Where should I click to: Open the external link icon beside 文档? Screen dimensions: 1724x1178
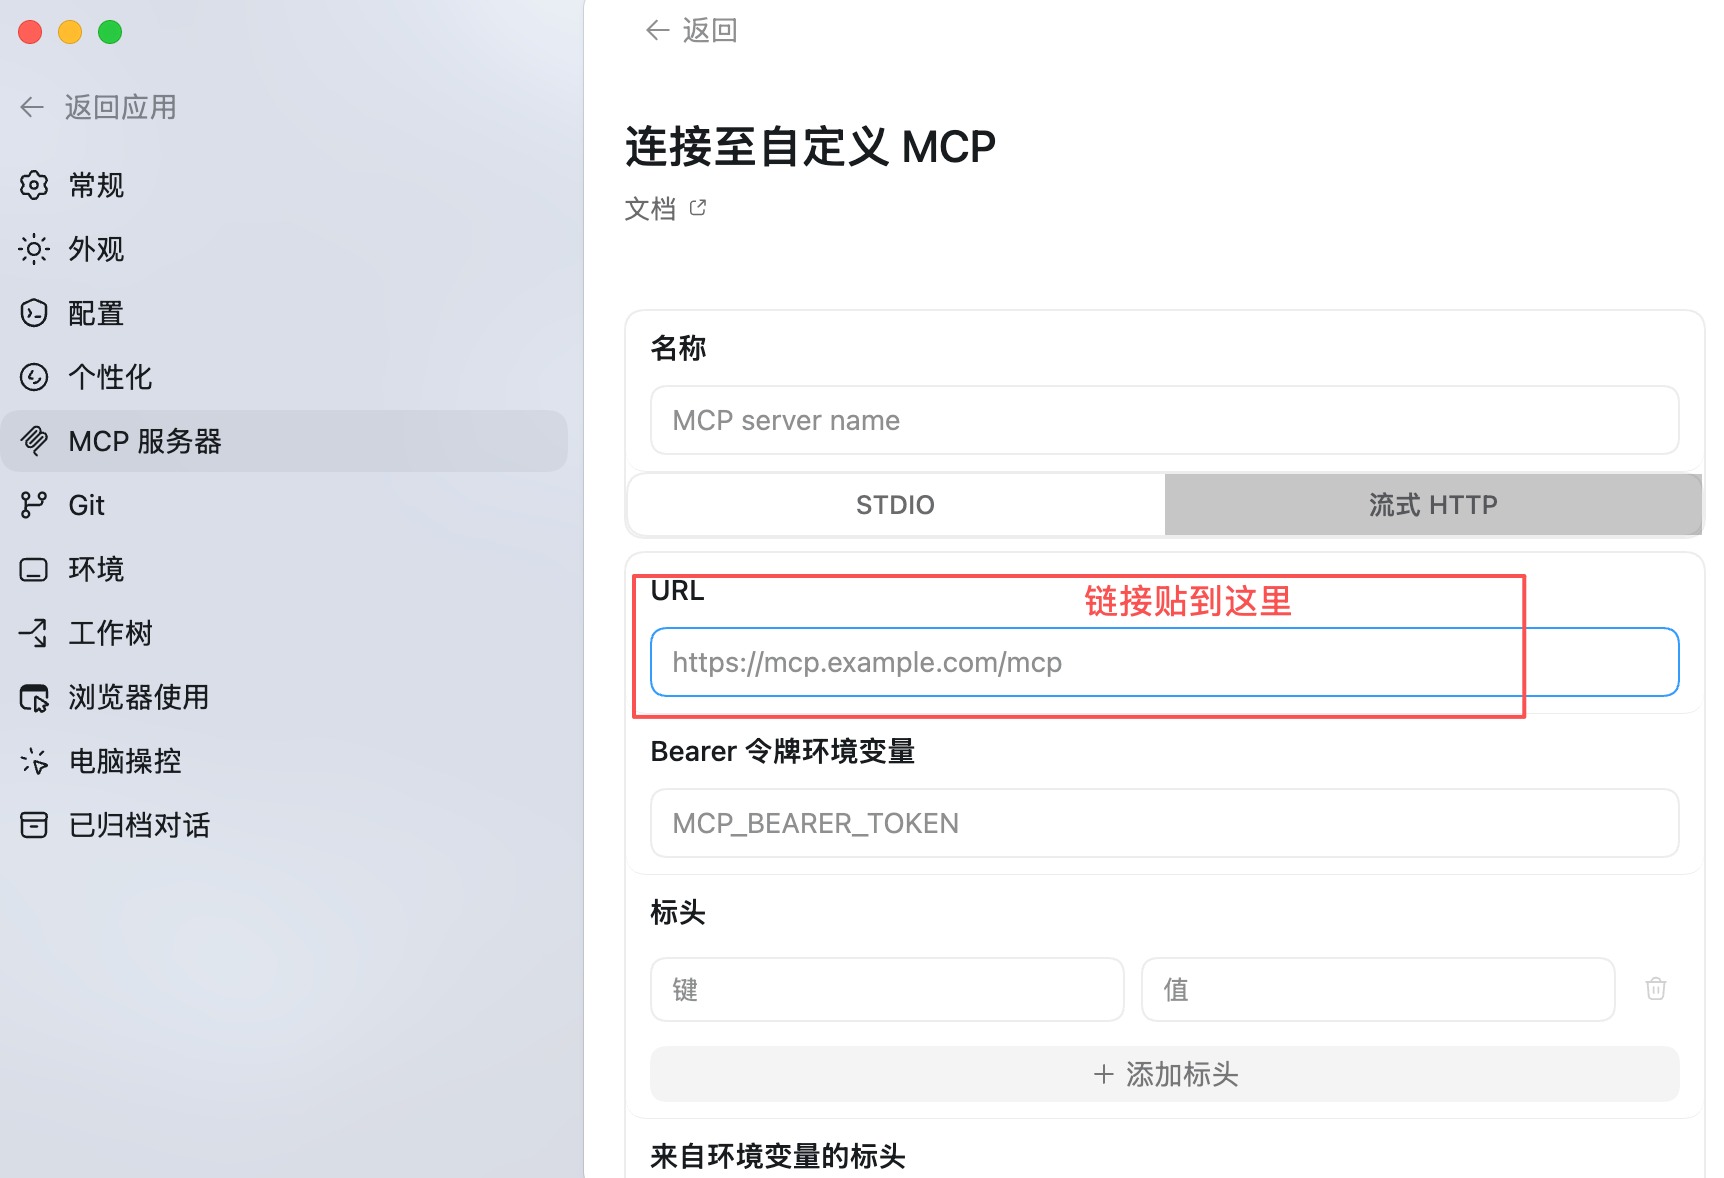pyautogui.click(x=698, y=208)
